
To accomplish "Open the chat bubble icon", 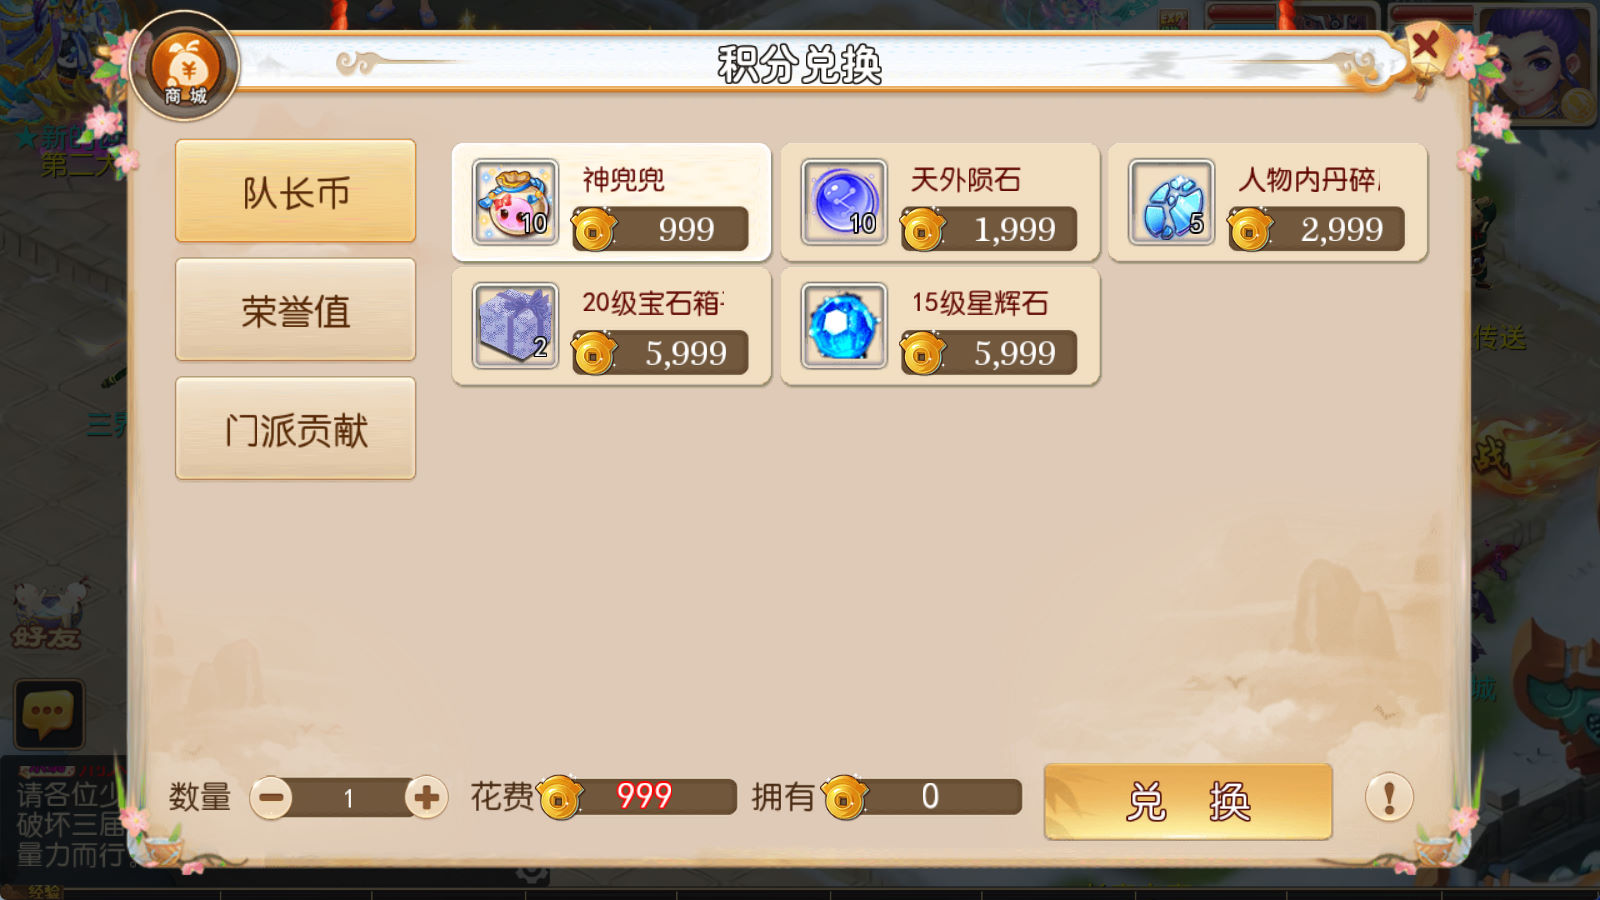I will point(48,714).
